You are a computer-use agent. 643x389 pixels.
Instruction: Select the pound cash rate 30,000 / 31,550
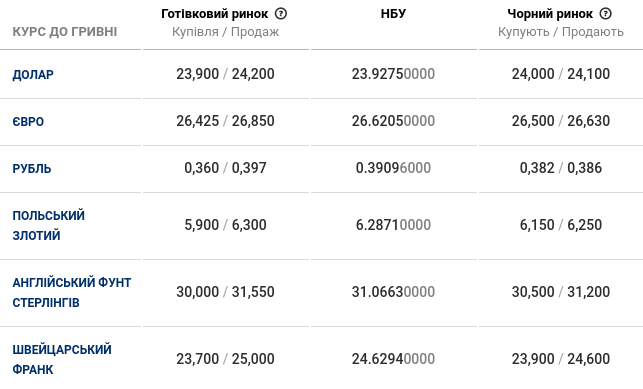click(x=225, y=292)
